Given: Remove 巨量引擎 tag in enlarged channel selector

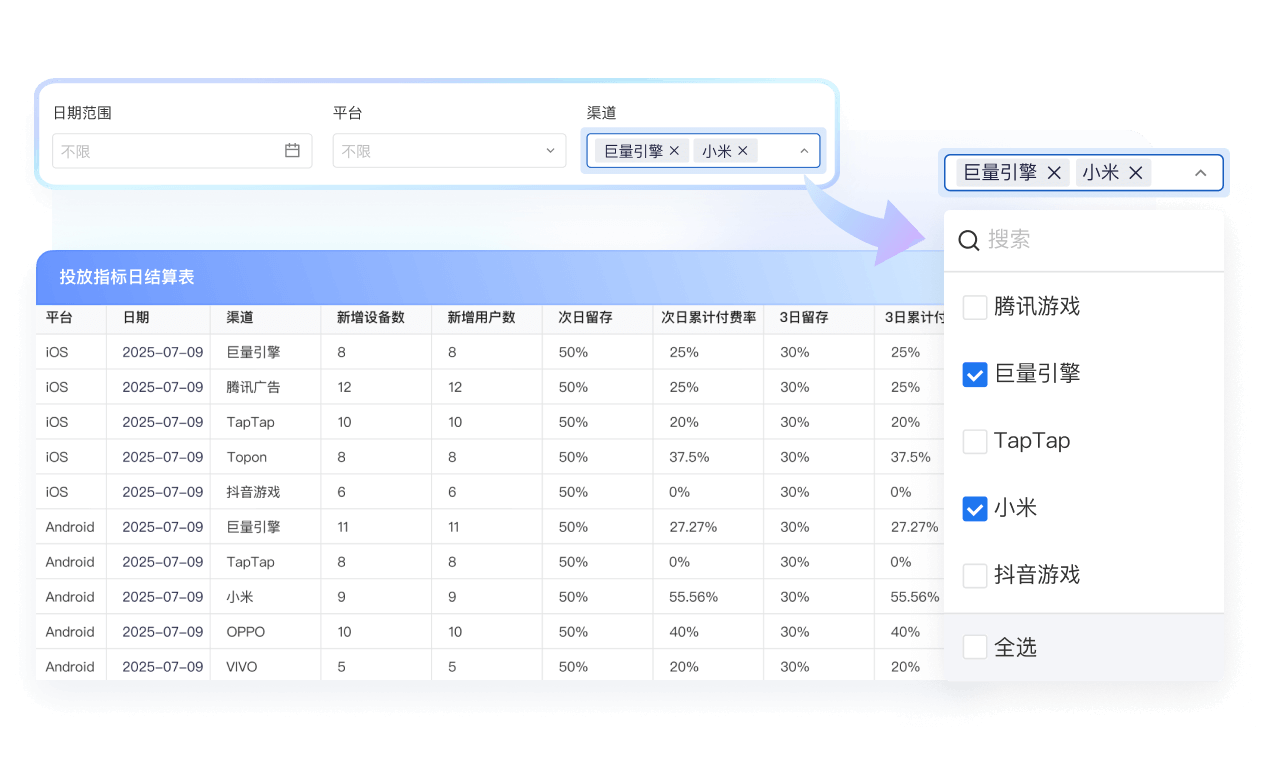Looking at the screenshot, I should click(x=1054, y=173).
